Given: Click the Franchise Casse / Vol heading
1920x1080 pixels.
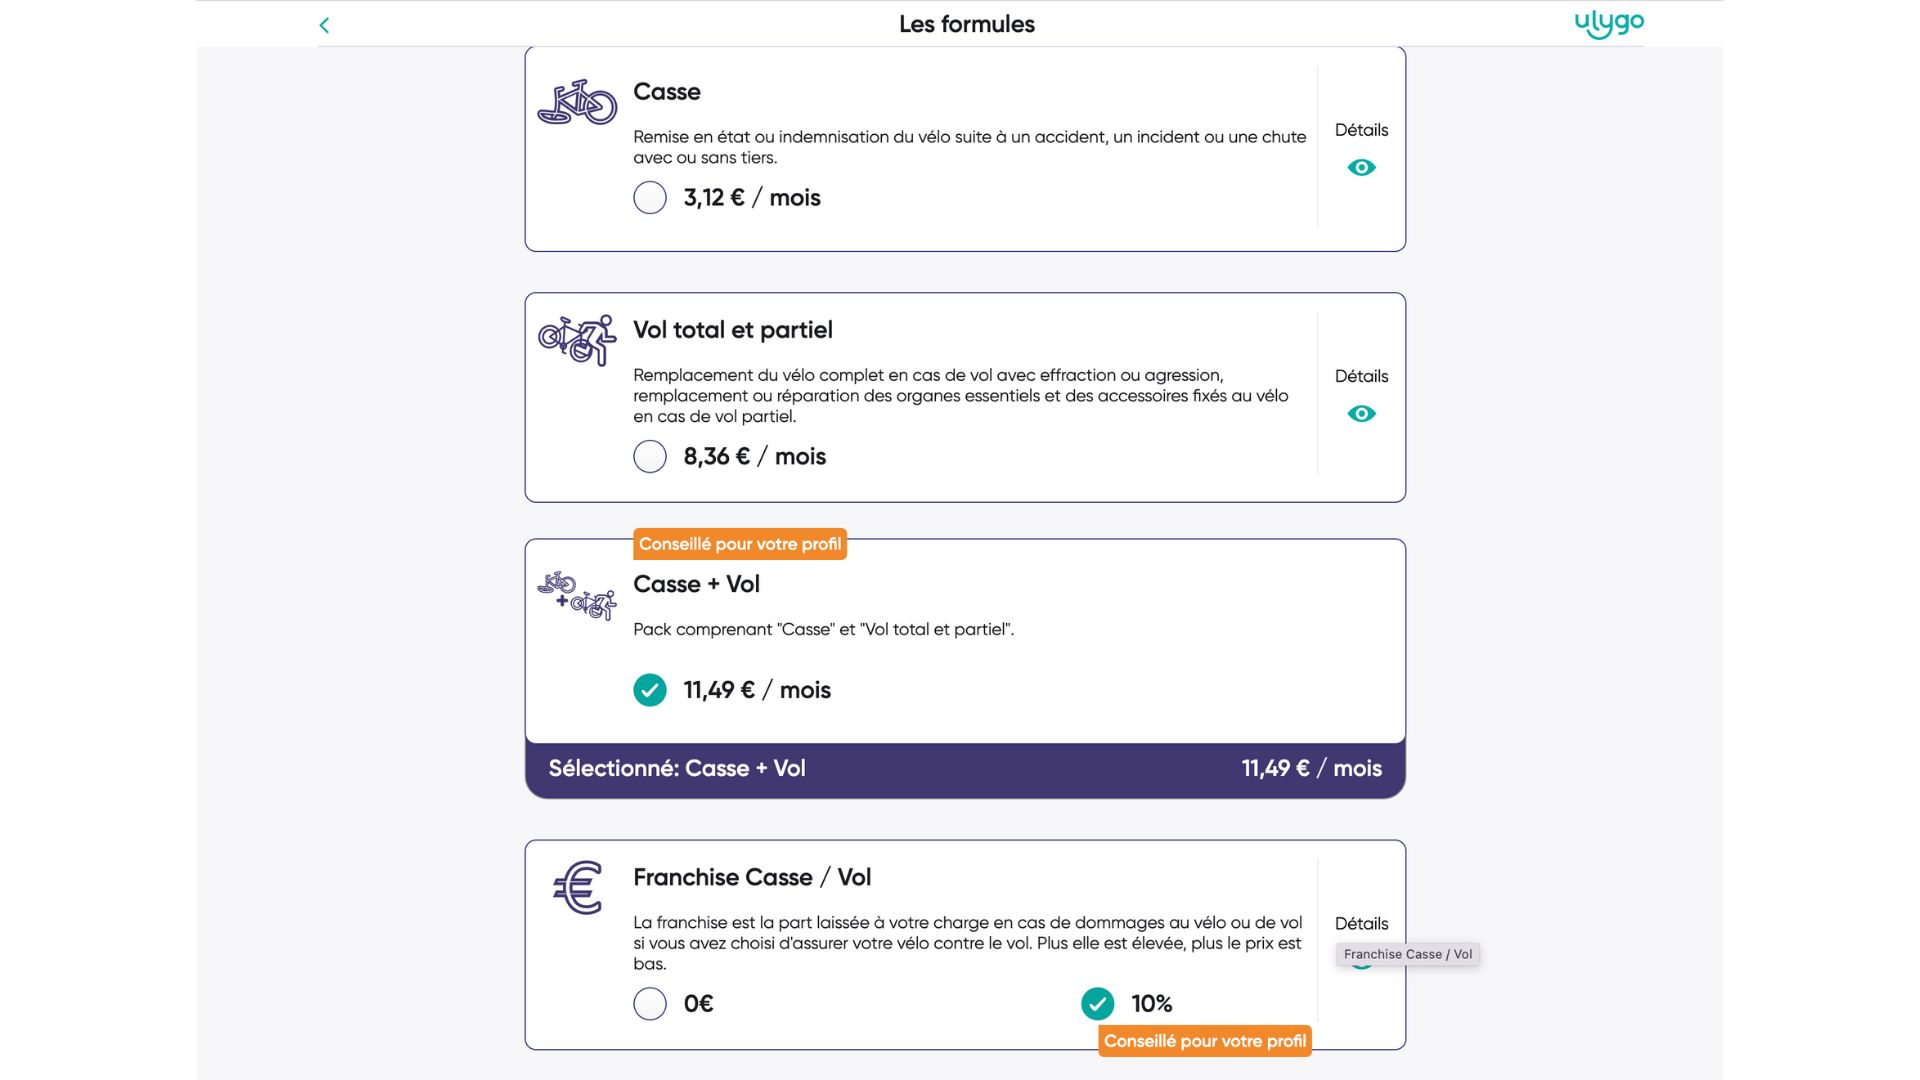Looking at the screenshot, I should tap(752, 877).
